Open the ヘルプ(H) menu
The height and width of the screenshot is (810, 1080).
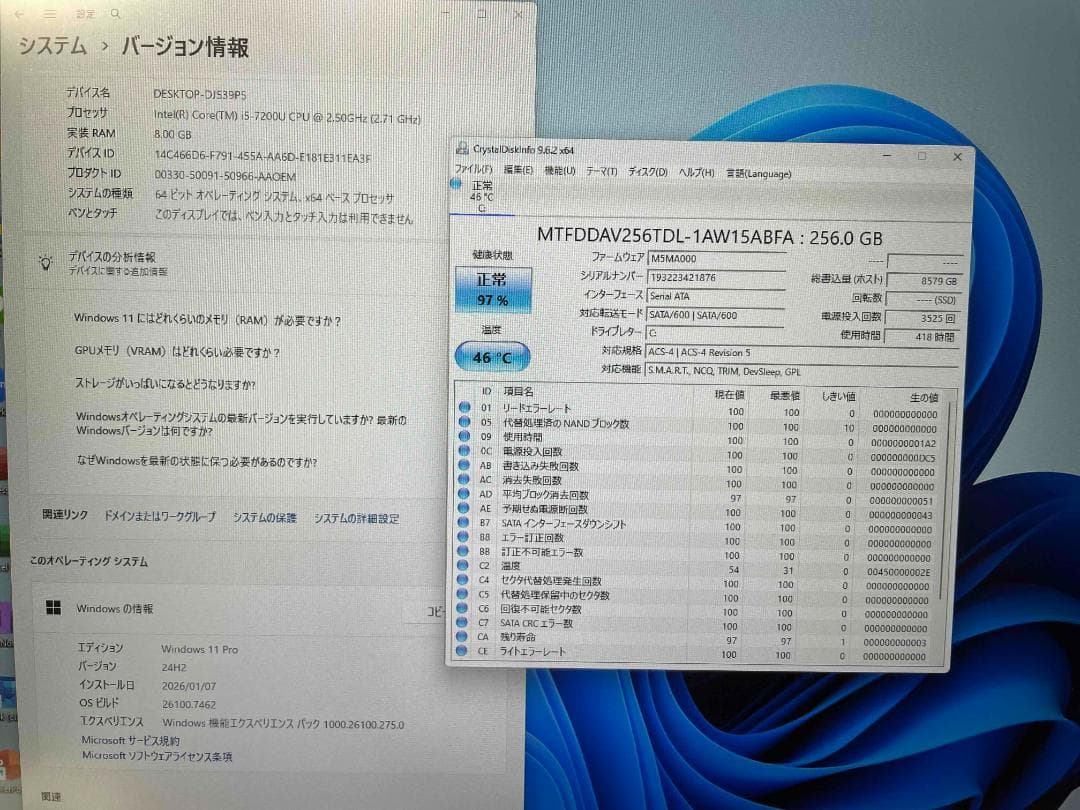click(x=696, y=173)
